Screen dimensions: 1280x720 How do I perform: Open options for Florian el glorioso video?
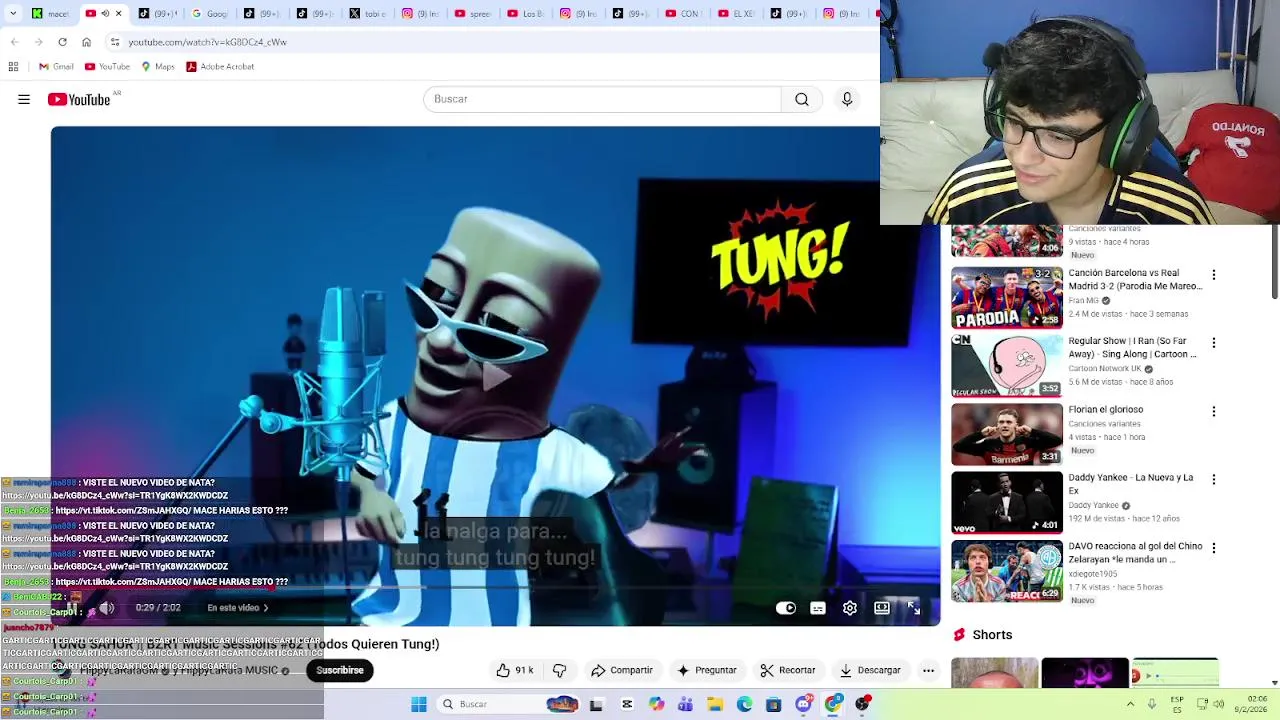1214,411
